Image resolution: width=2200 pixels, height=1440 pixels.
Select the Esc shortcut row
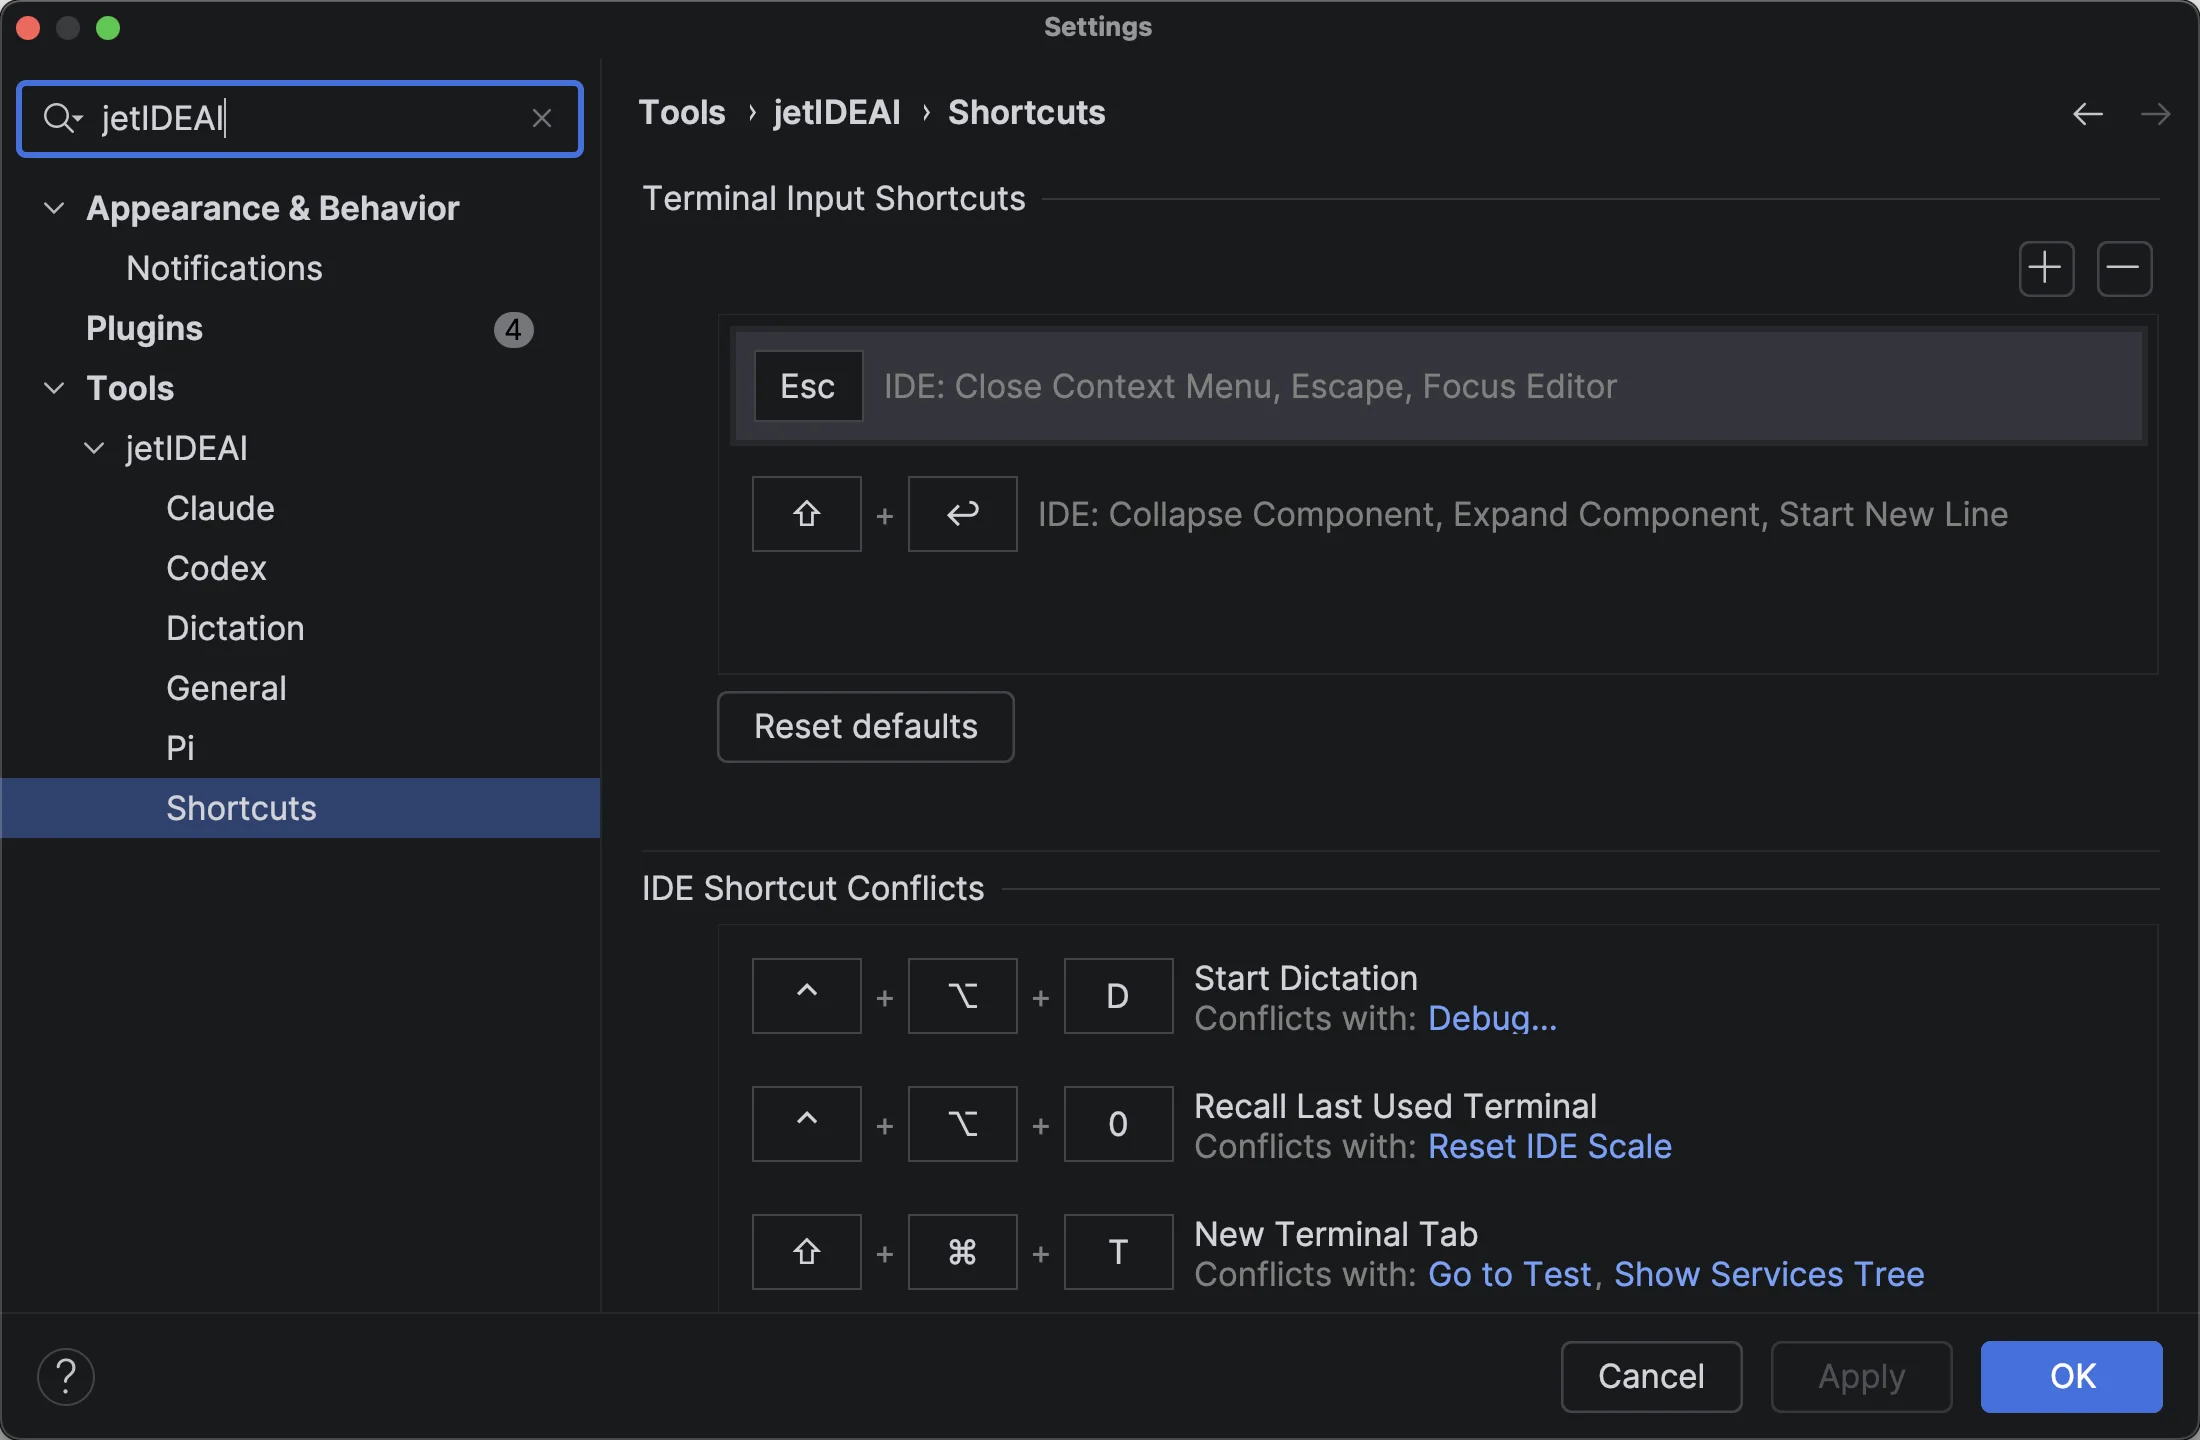click(1438, 386)
